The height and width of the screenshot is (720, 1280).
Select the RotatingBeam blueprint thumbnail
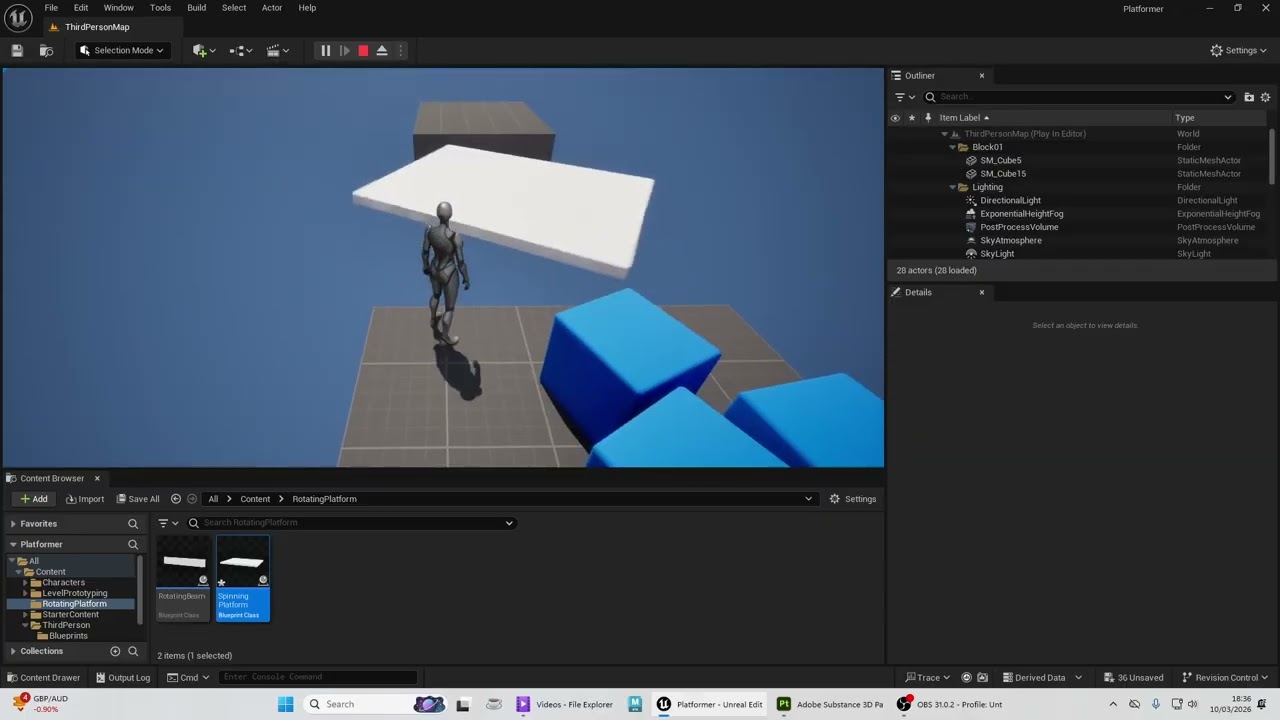[184, 578]
